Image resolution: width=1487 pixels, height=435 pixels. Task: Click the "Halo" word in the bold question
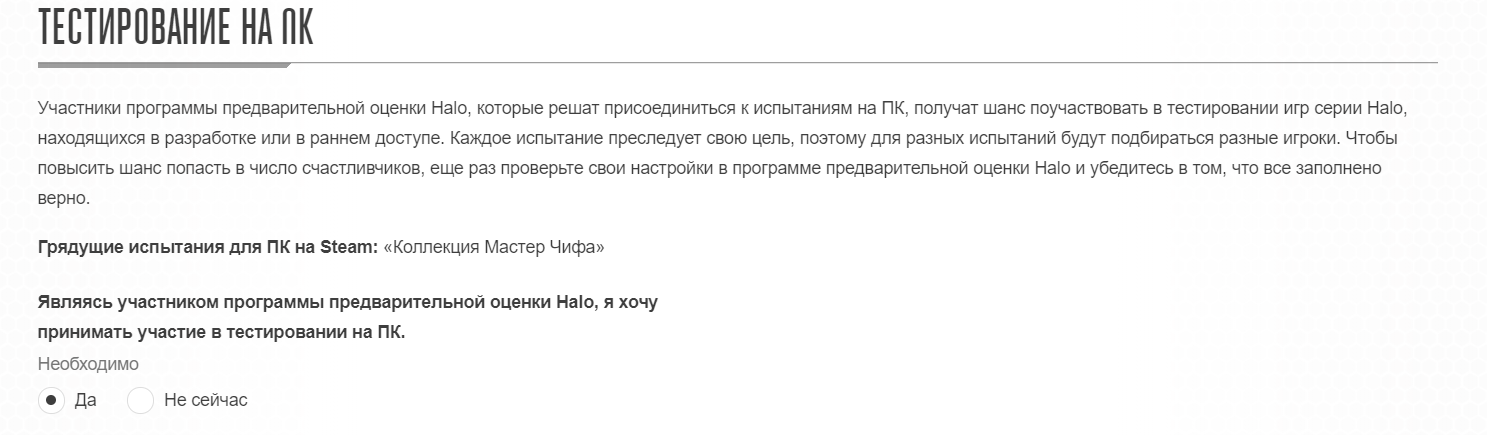[x=575, y=302]
